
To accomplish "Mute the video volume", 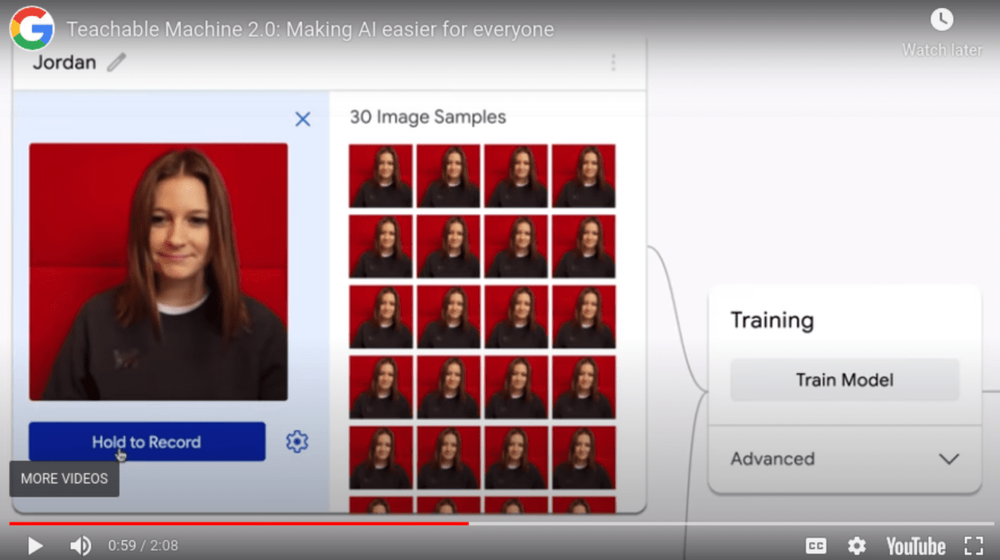I will [x=80, y=546].
